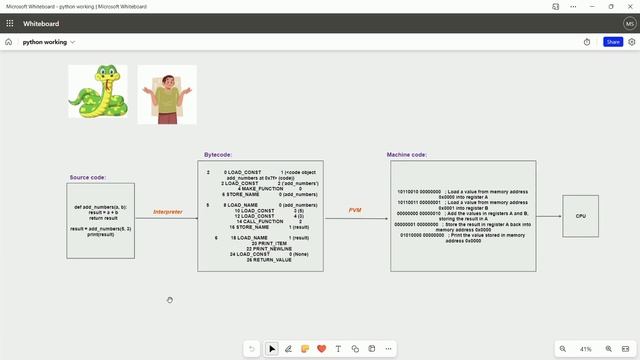The image size is (640, 360).
Task: Open the shapes tool
Action: pyautogui.click(x=355, y=349)
